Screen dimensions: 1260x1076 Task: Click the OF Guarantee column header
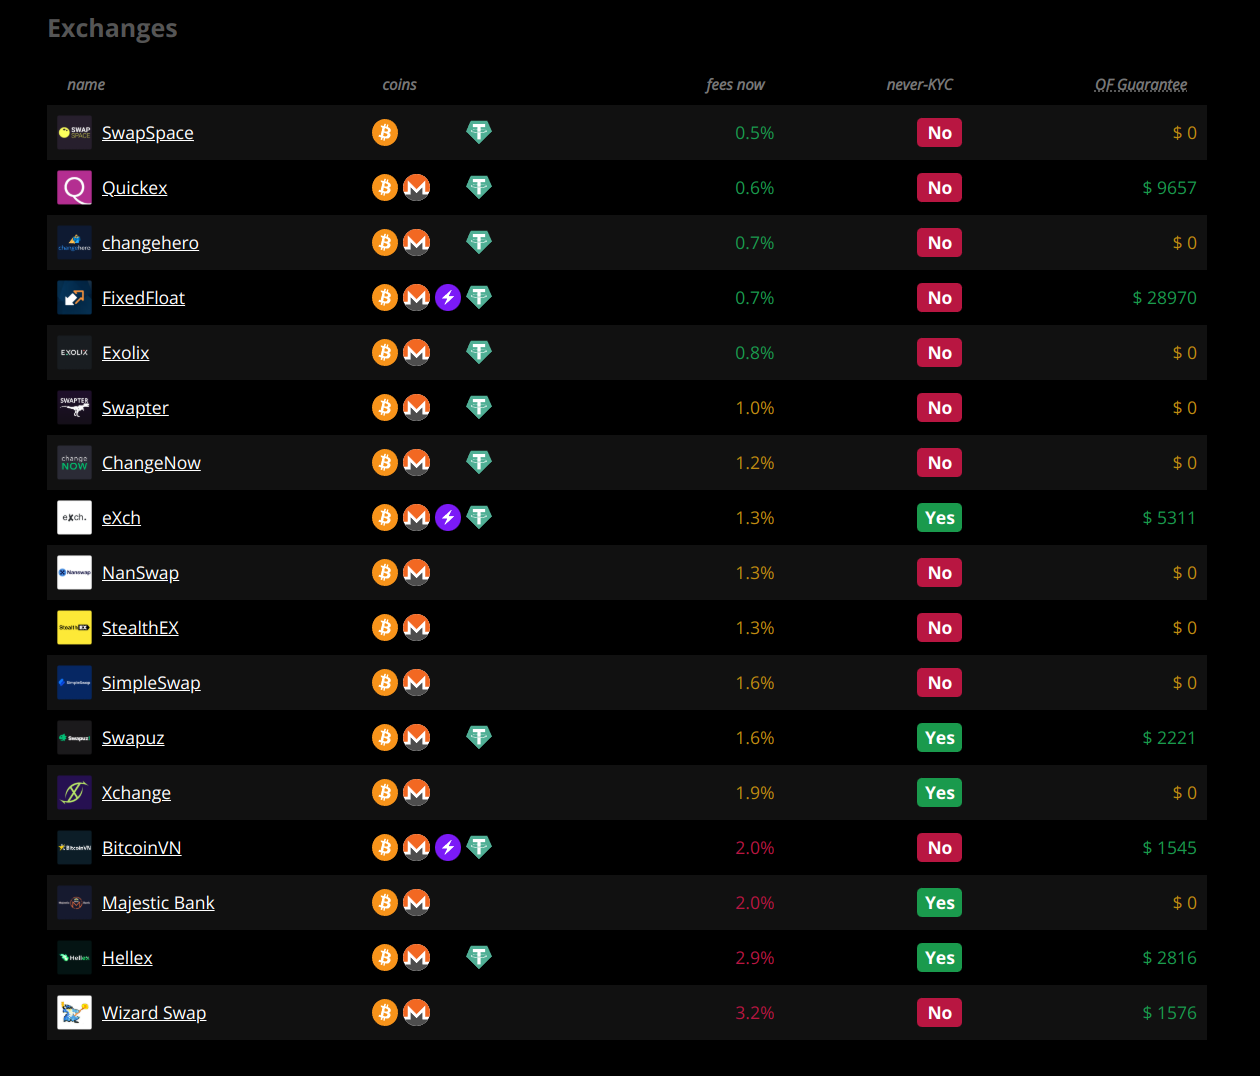pyautogui.click(x=1141, y=85)
